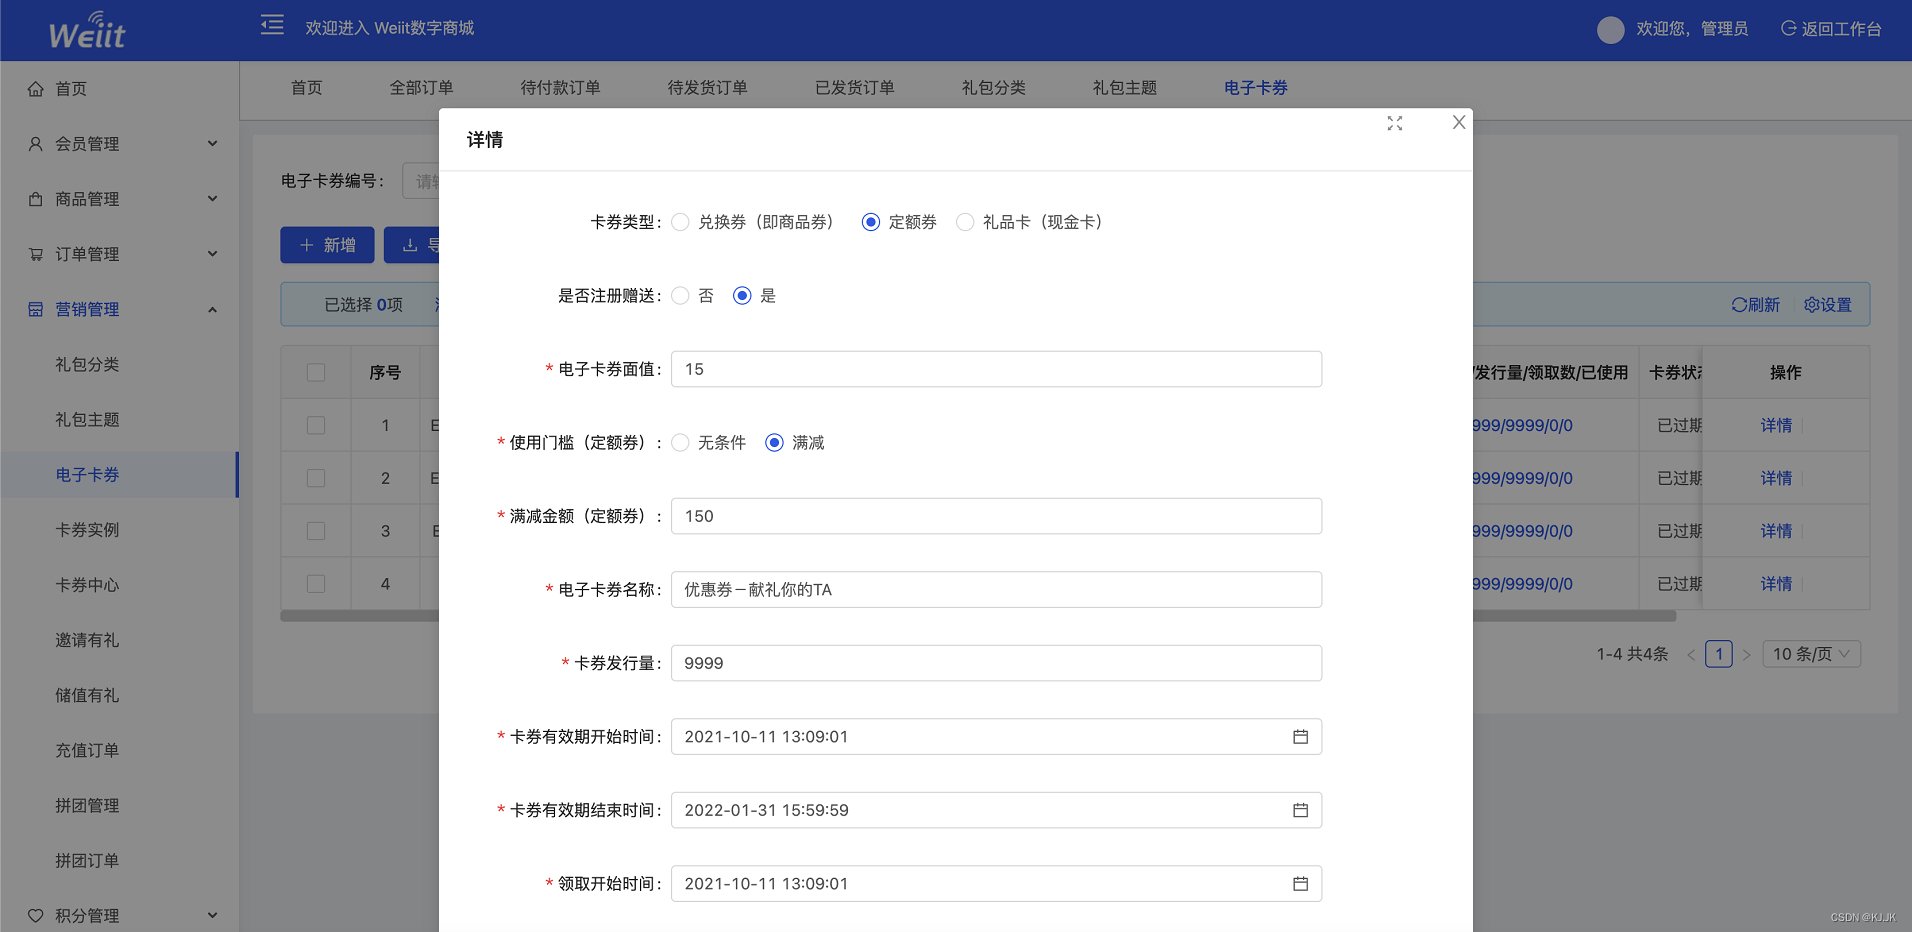
Task: Switch to 待付款订单 tab
Action: (560, 88)
